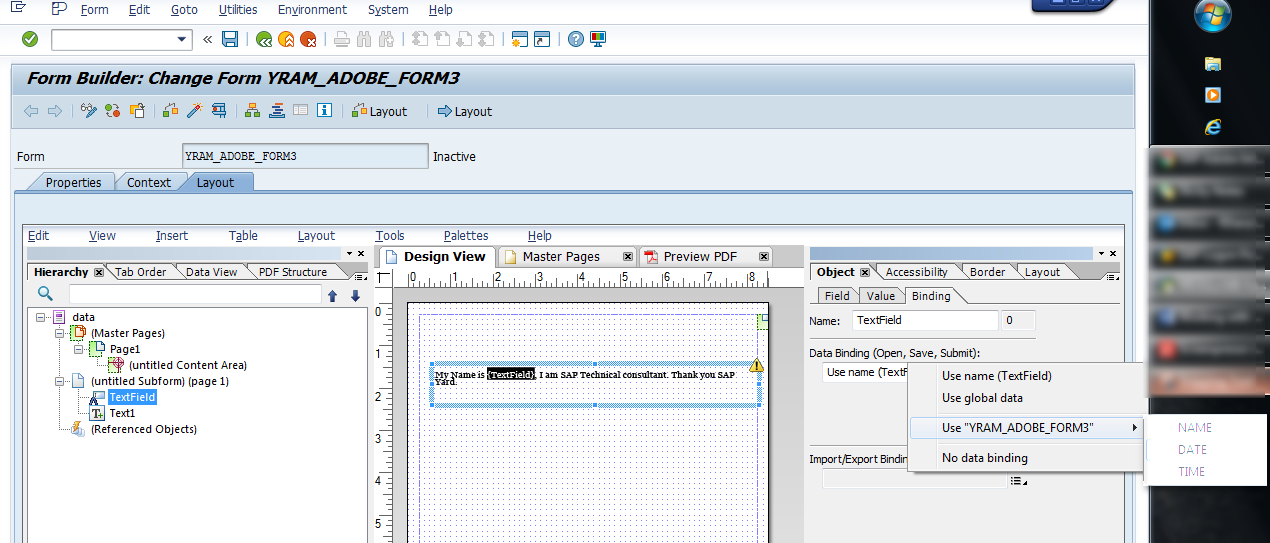Open the Border palette tab
Screen dimensions: 1270x543
[x=987, y=272]
